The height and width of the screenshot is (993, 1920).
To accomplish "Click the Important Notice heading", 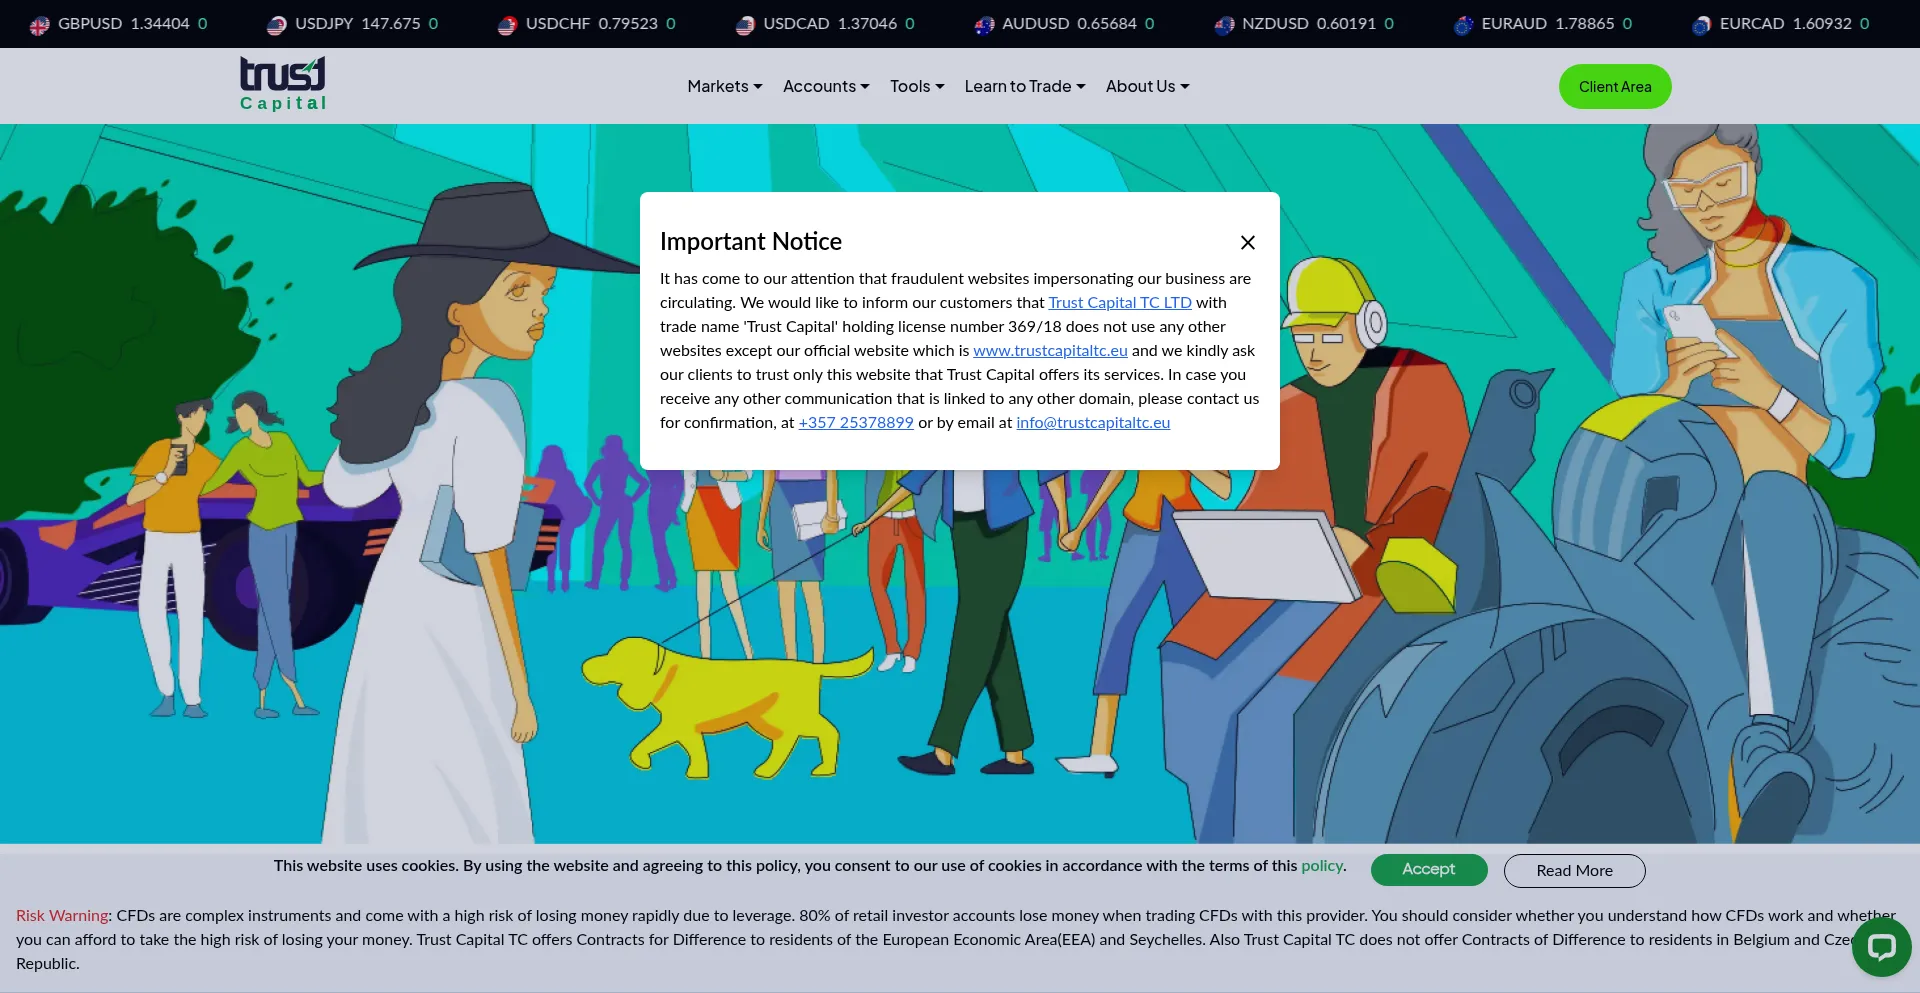I will coord(751,241).
